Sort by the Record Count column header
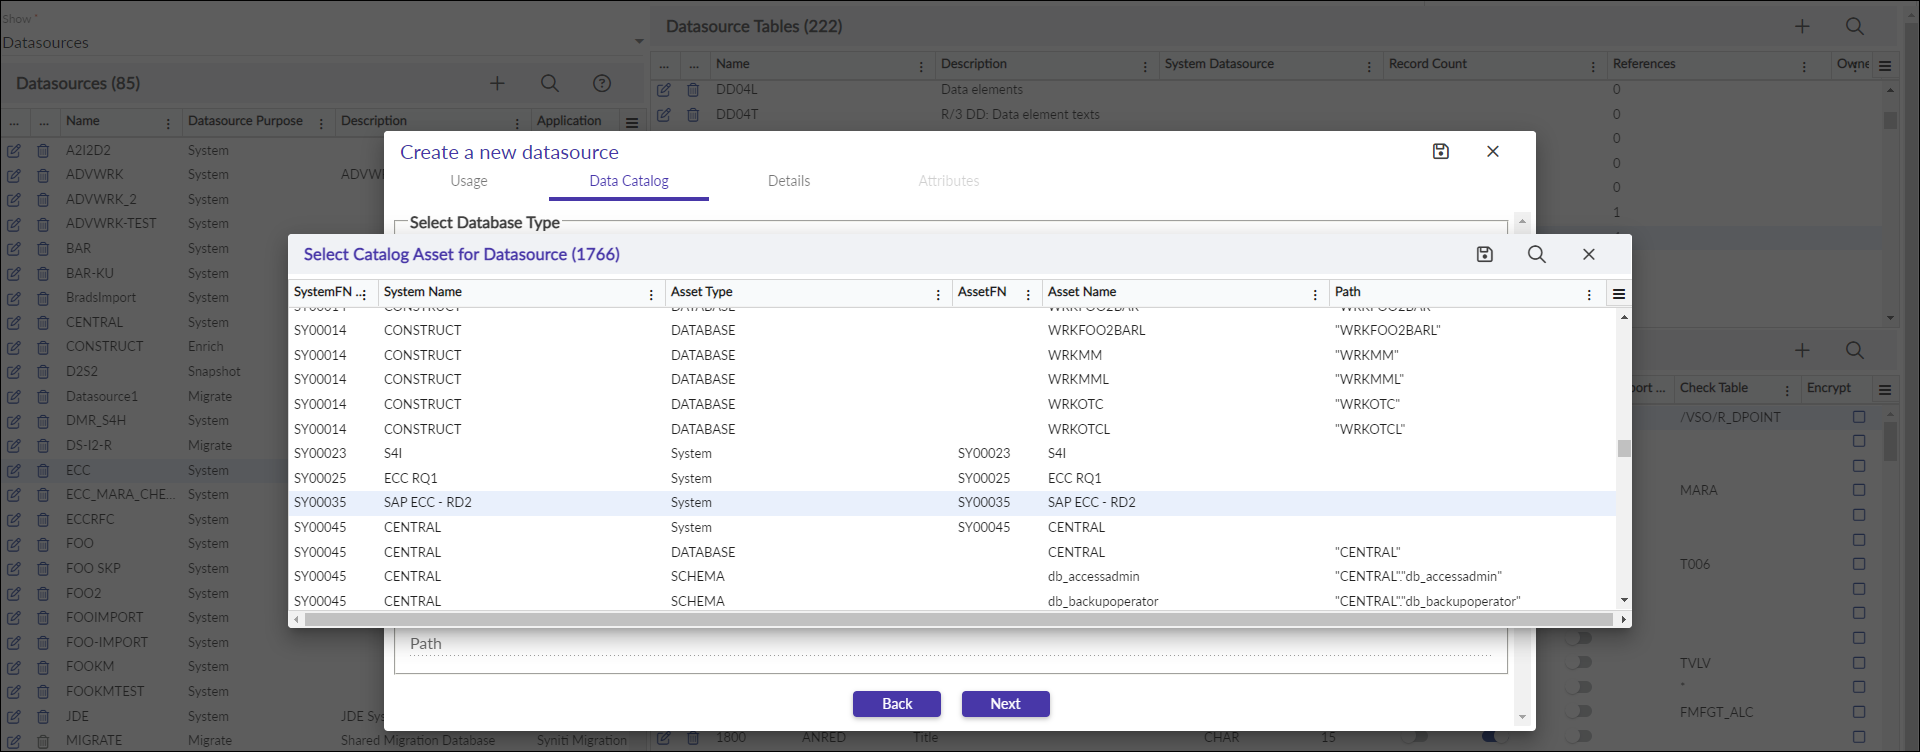 1428,64
